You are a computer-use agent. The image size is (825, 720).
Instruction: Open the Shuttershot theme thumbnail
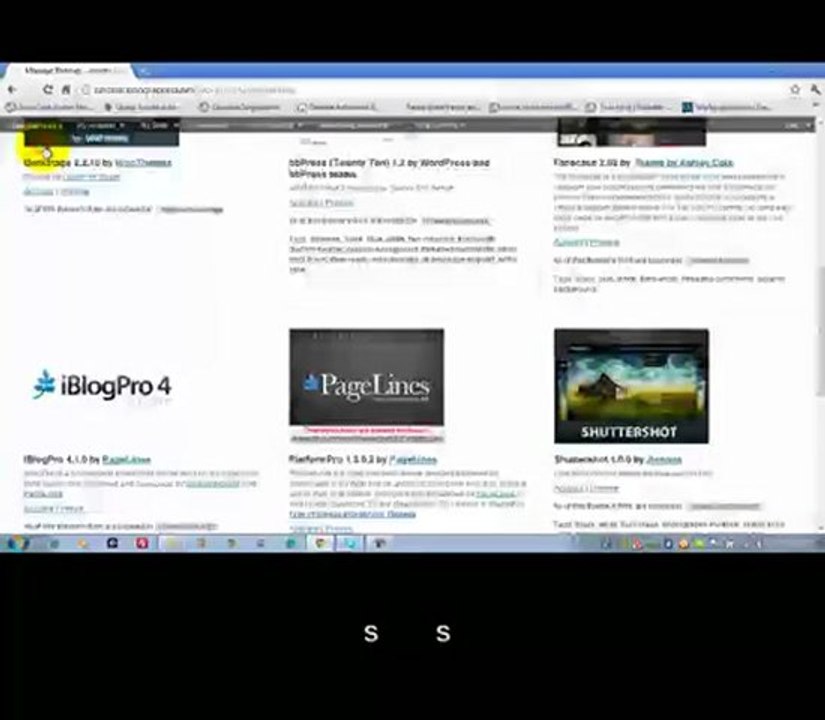pos(631,386)
